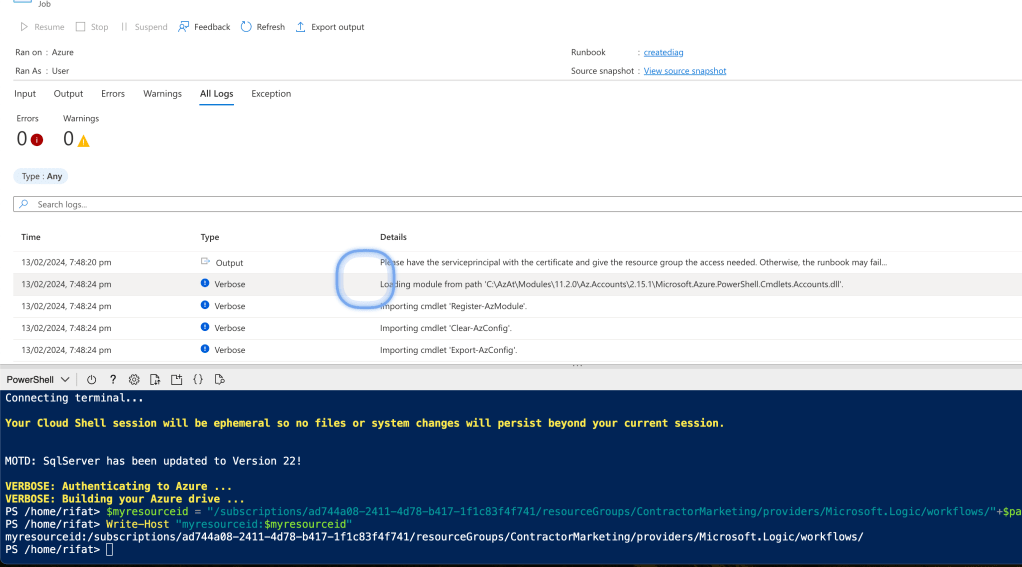View the source snapshot link
The height and width of the screenshot is (567, 1022).
[684, 70]
